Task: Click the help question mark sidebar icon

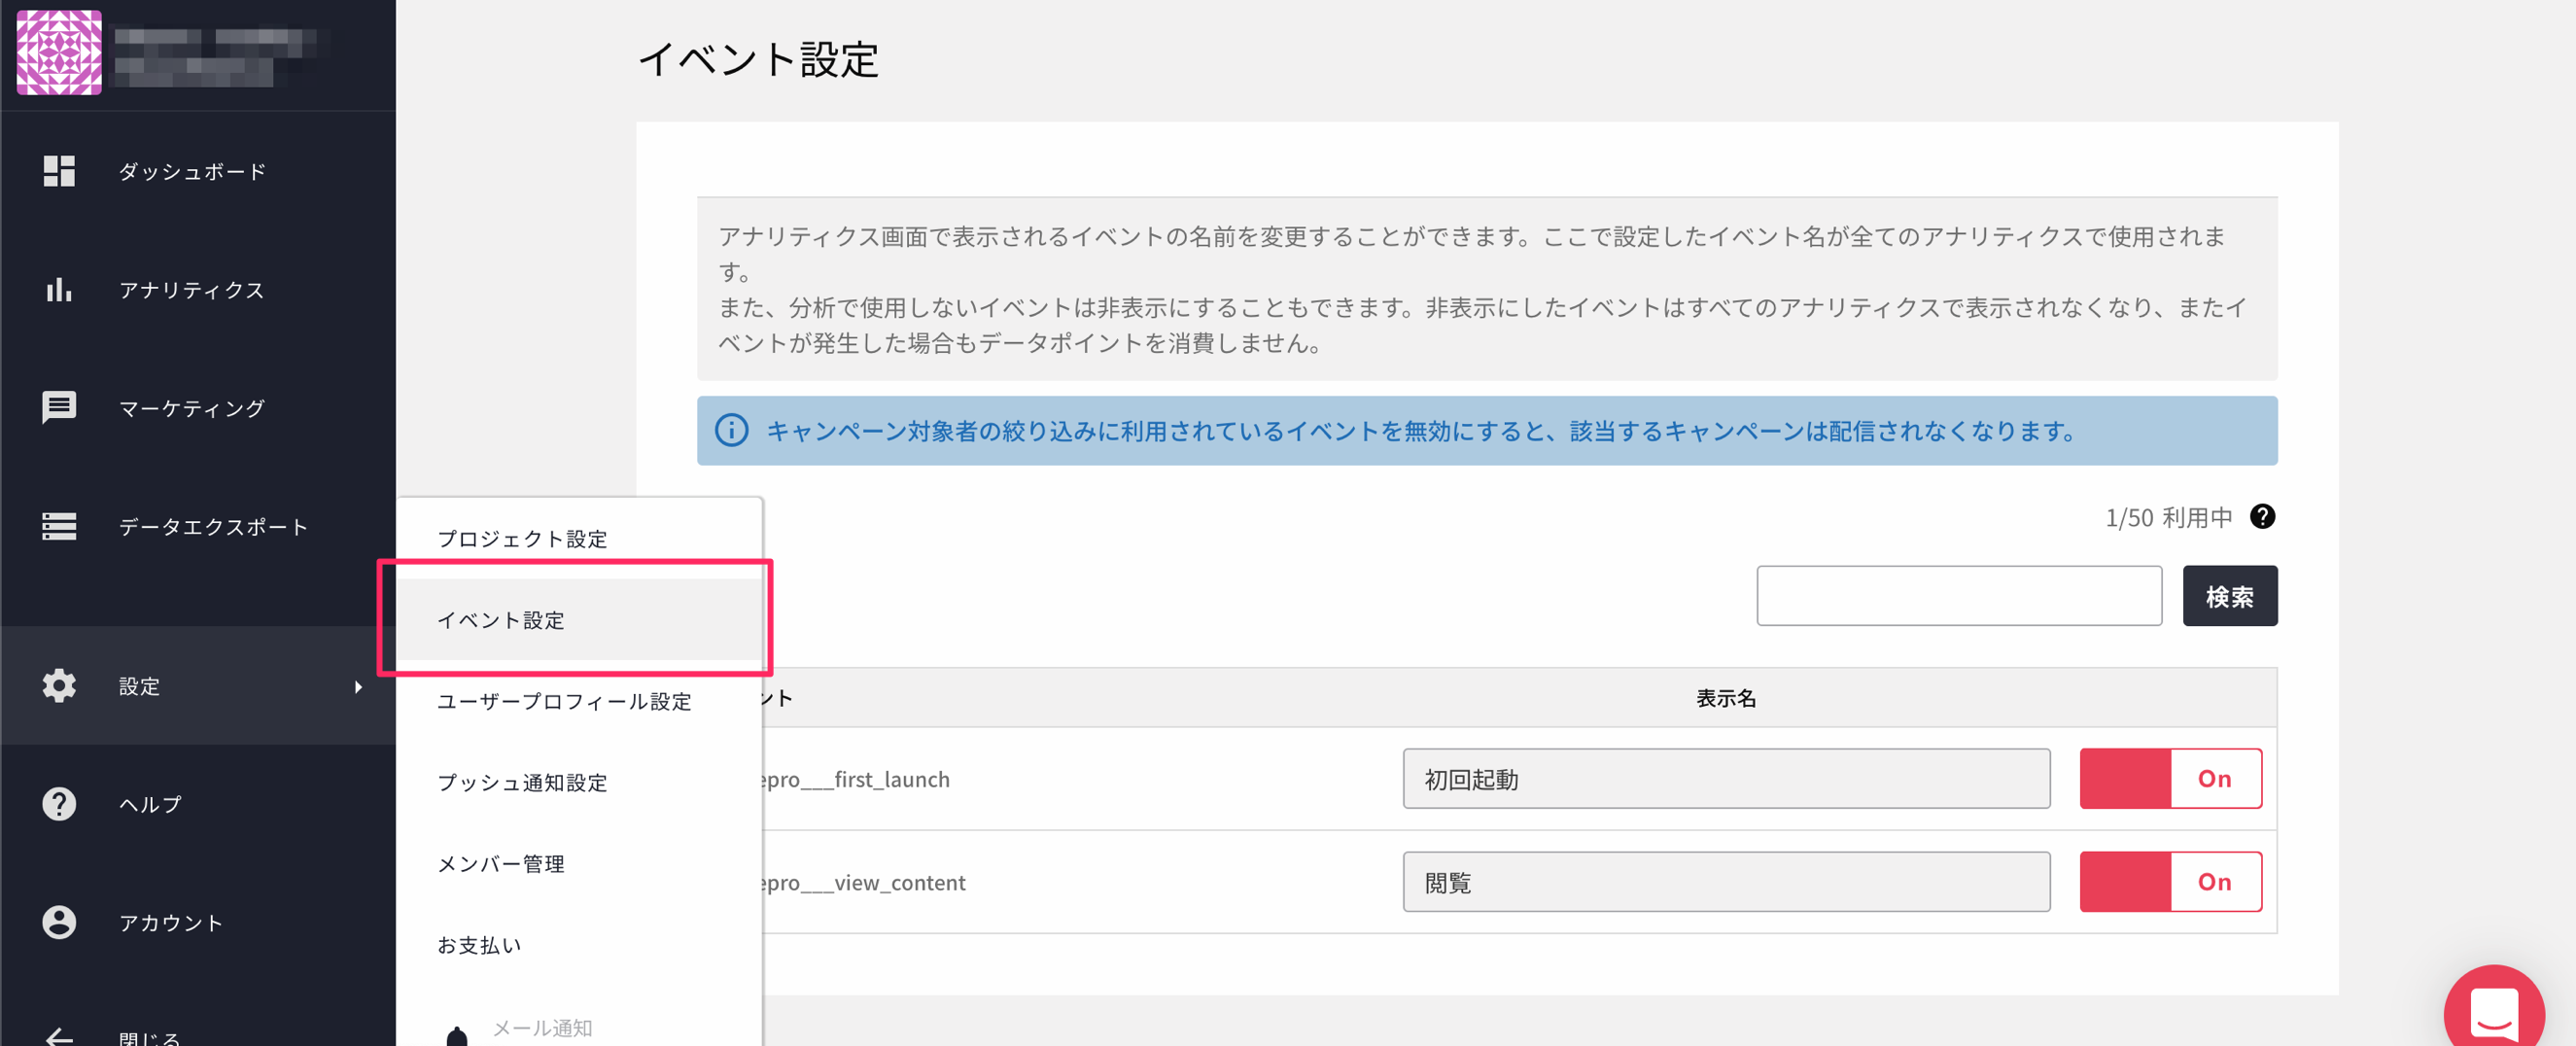Action: [59, 803]
